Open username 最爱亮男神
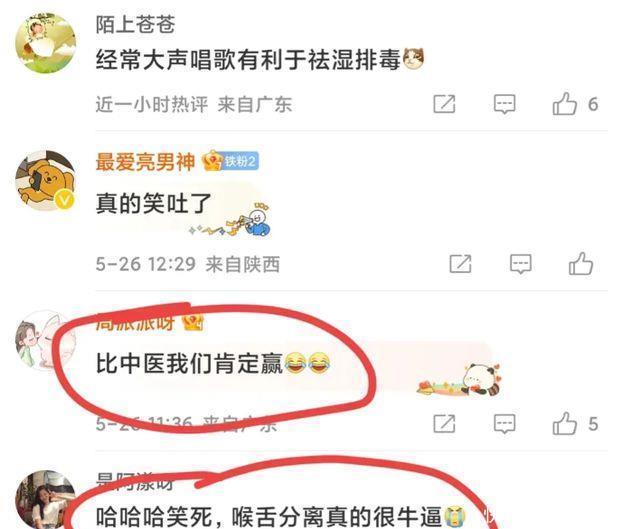Image resolution: width=640 pixels, height=529 pixels. point(145,162)
